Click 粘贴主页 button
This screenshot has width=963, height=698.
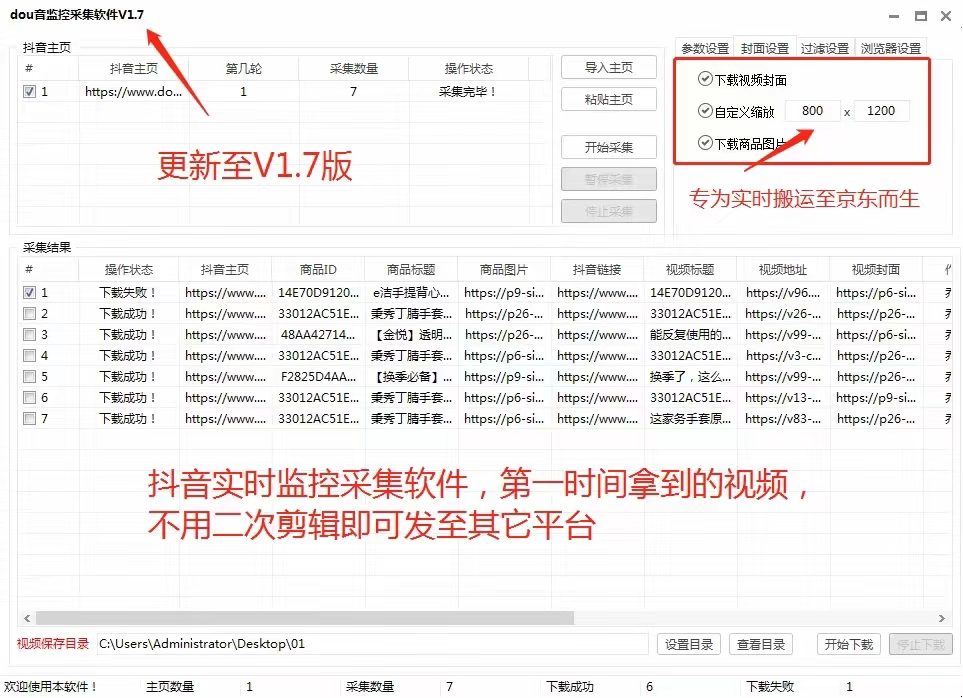click(609, 99)
